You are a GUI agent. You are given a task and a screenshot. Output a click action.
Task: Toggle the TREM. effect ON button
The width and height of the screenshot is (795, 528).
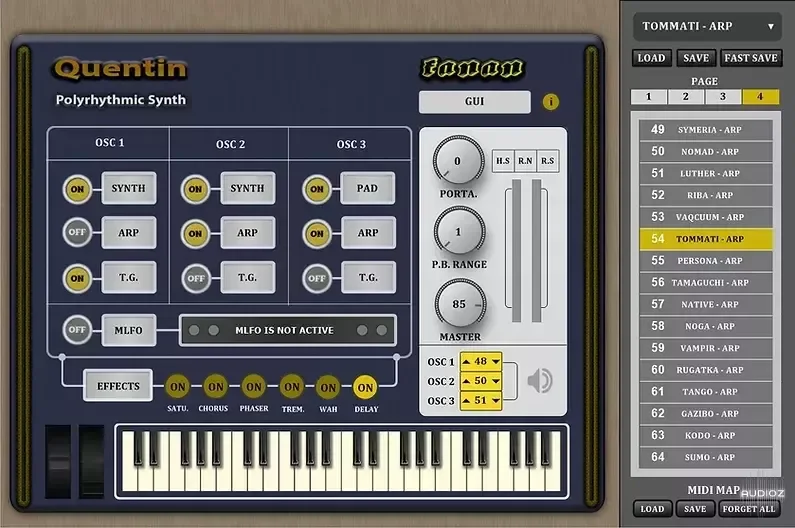click(x=292, y=388)
